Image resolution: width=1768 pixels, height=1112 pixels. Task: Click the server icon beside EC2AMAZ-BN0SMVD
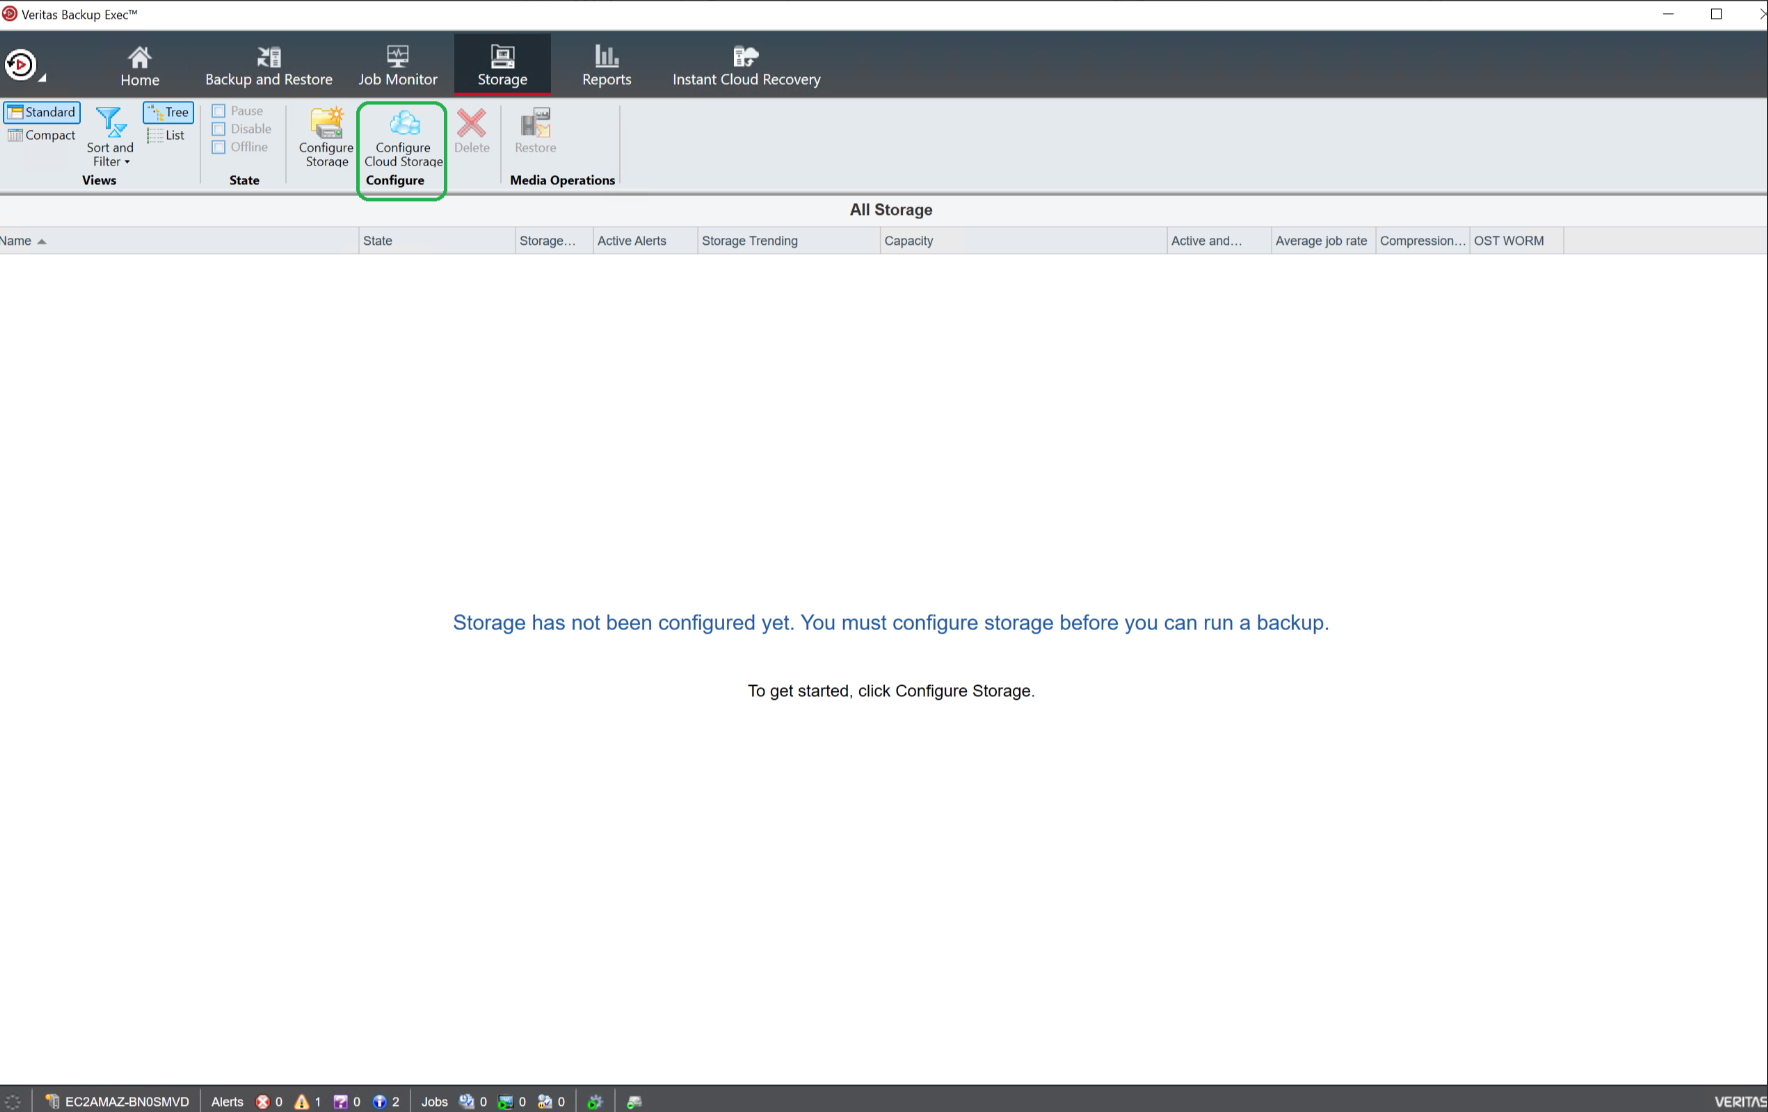click(x=52, y=1102)
